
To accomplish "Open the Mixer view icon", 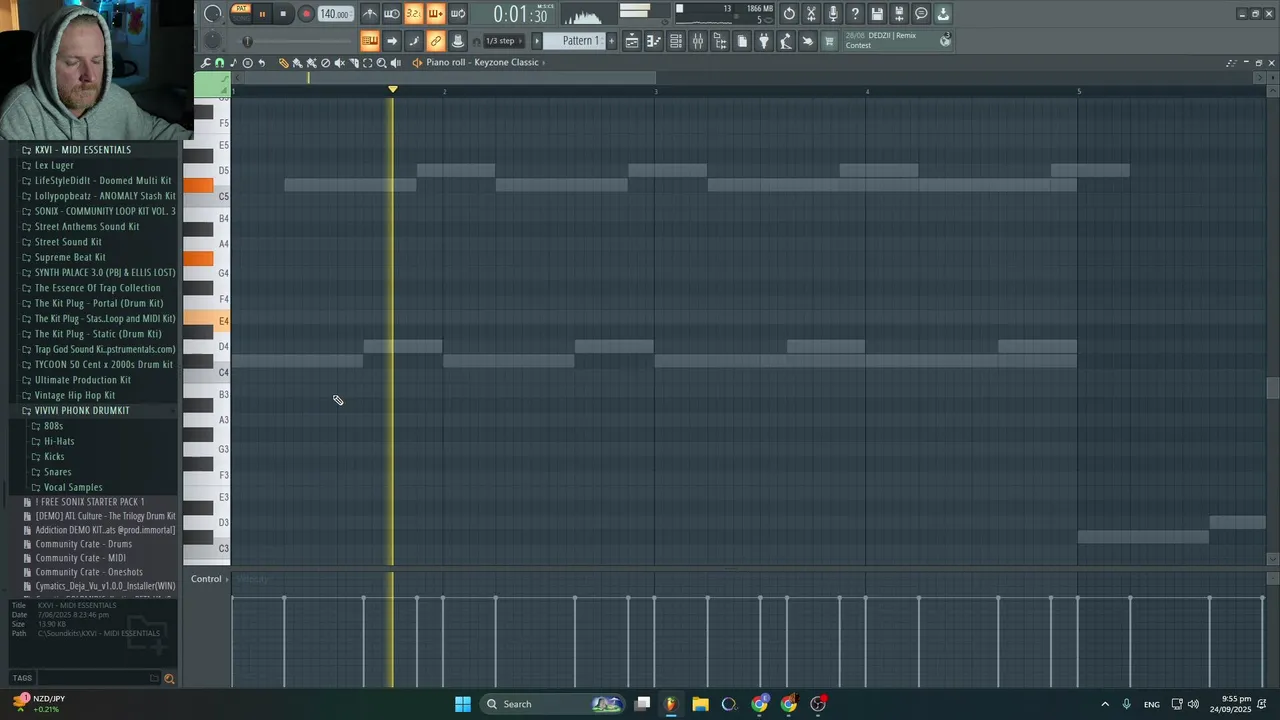I will [x=698, y=41].
